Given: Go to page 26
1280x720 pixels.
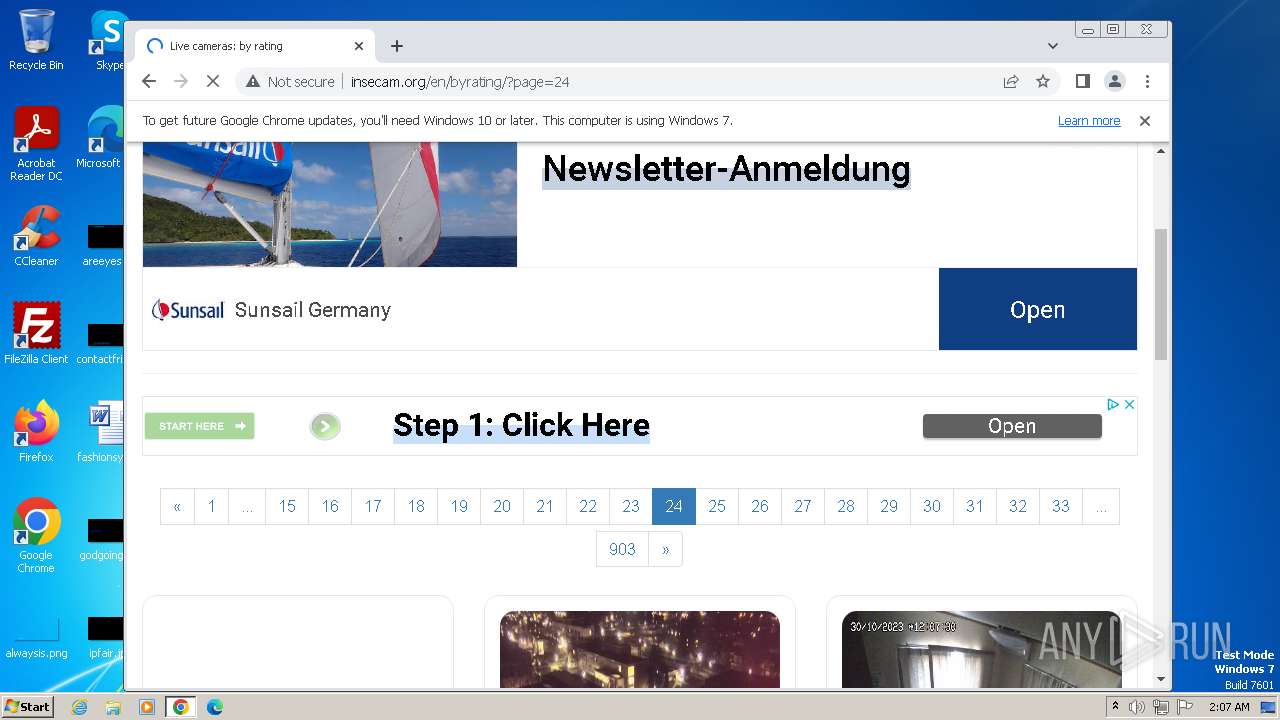Looking at the screenshot, I should tap(760, 506).
